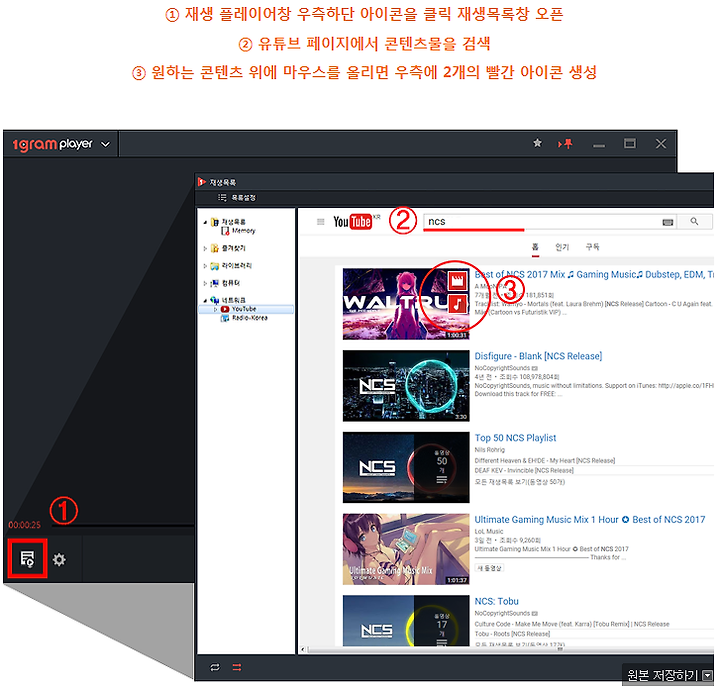Click the YouTube hamburger menu icon
The width and height of the screenshot is (720, 688).
(321, 222)
